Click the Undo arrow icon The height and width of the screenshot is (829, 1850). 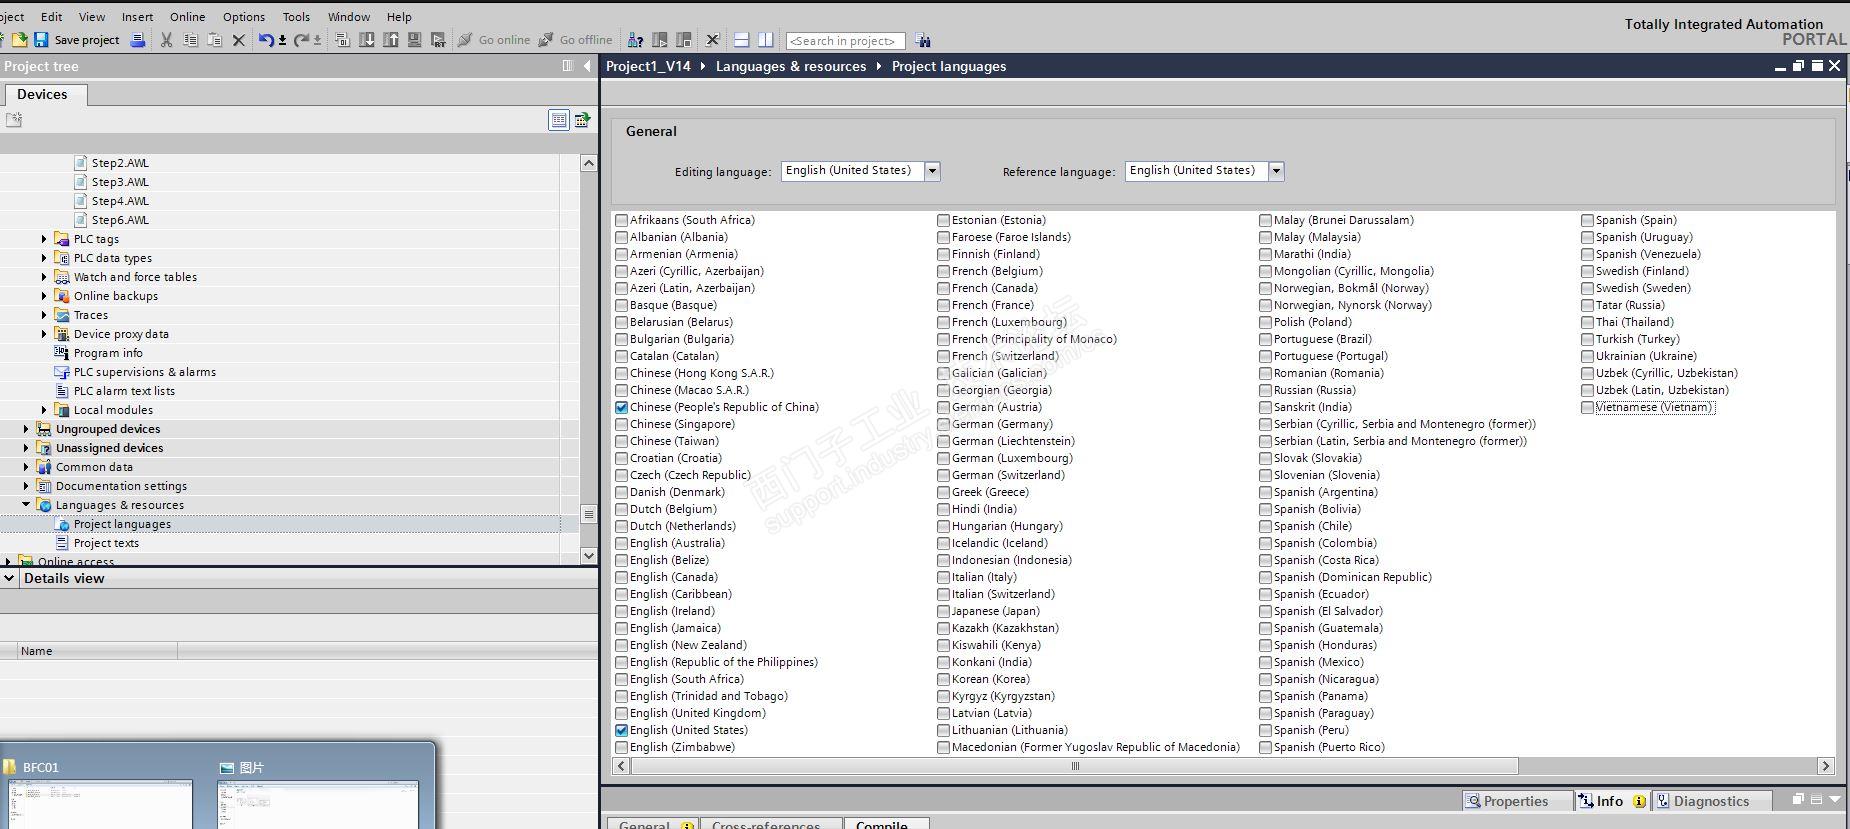click(266, 40)
